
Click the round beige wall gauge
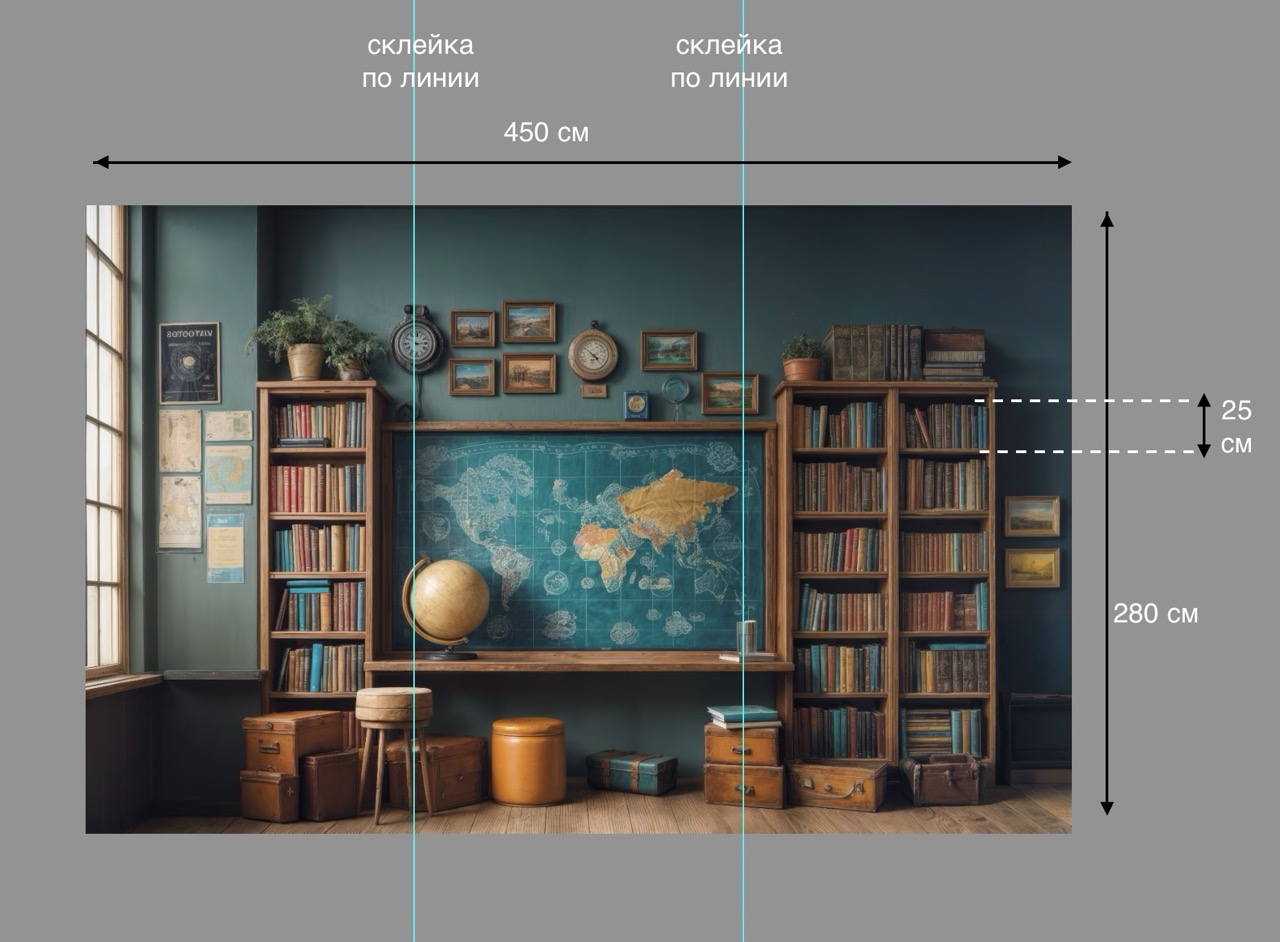point(593,354)
